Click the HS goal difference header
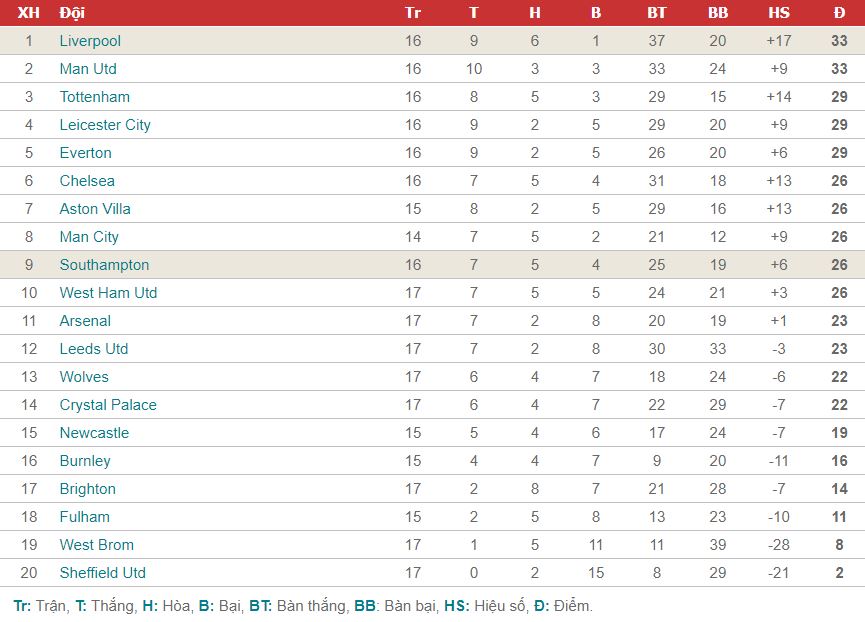Screen dimensions: 865x622 (779, 13)
